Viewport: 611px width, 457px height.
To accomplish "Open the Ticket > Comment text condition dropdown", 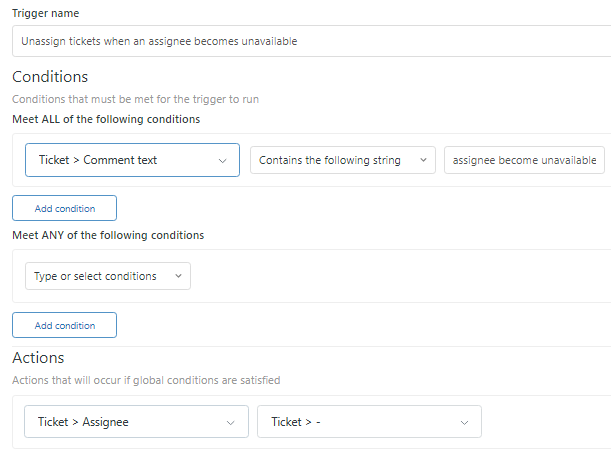I will coord(132,160).
